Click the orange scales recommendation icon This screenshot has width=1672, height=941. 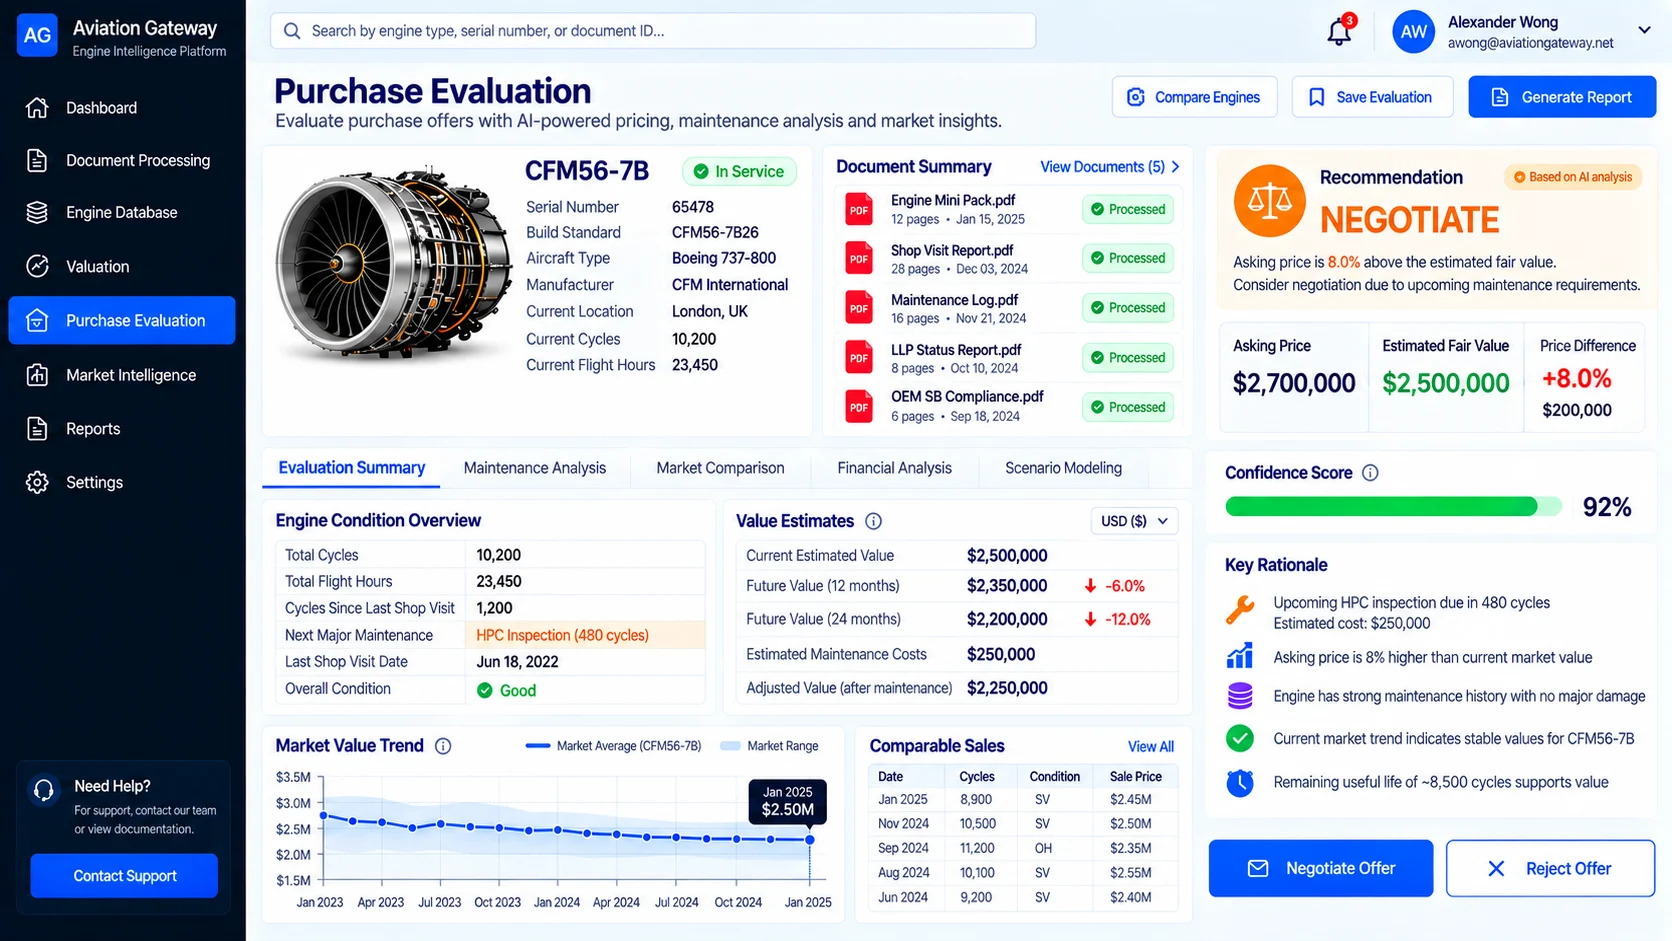point(1270,200)
